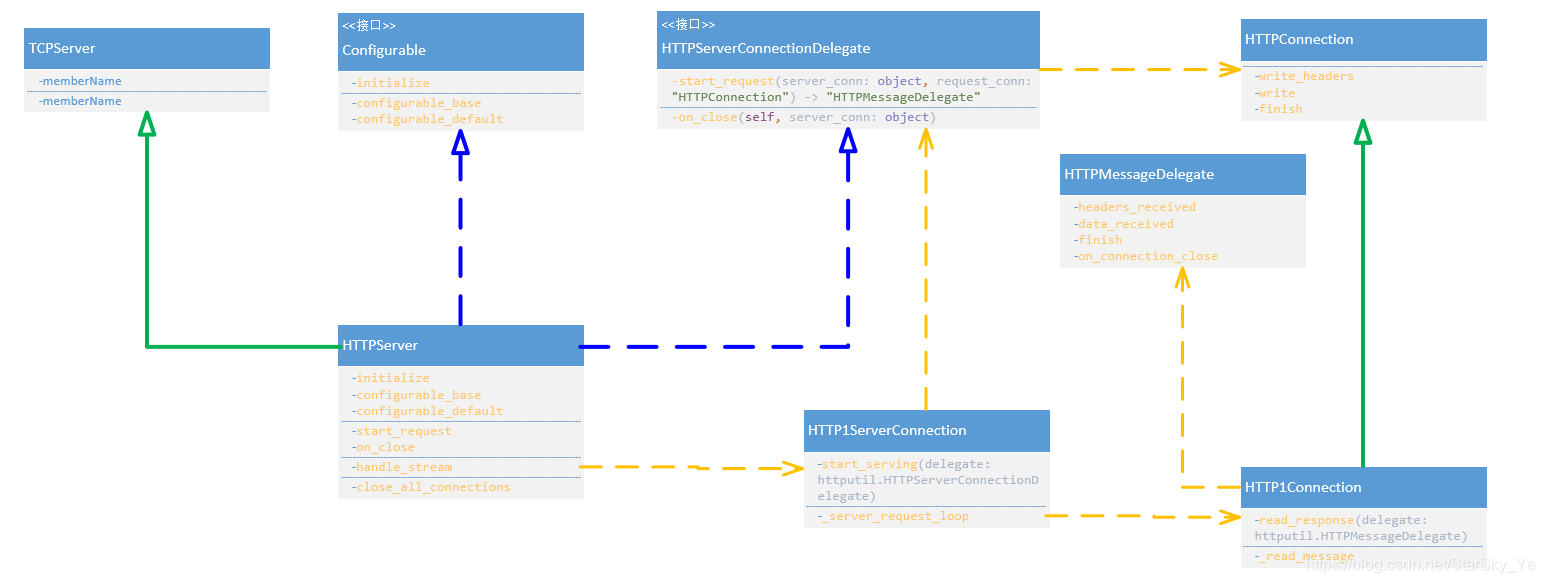
Task: Click the <<接口>> stereotype above Configurable
Action: pyautogui.click(x=369, y=26)
